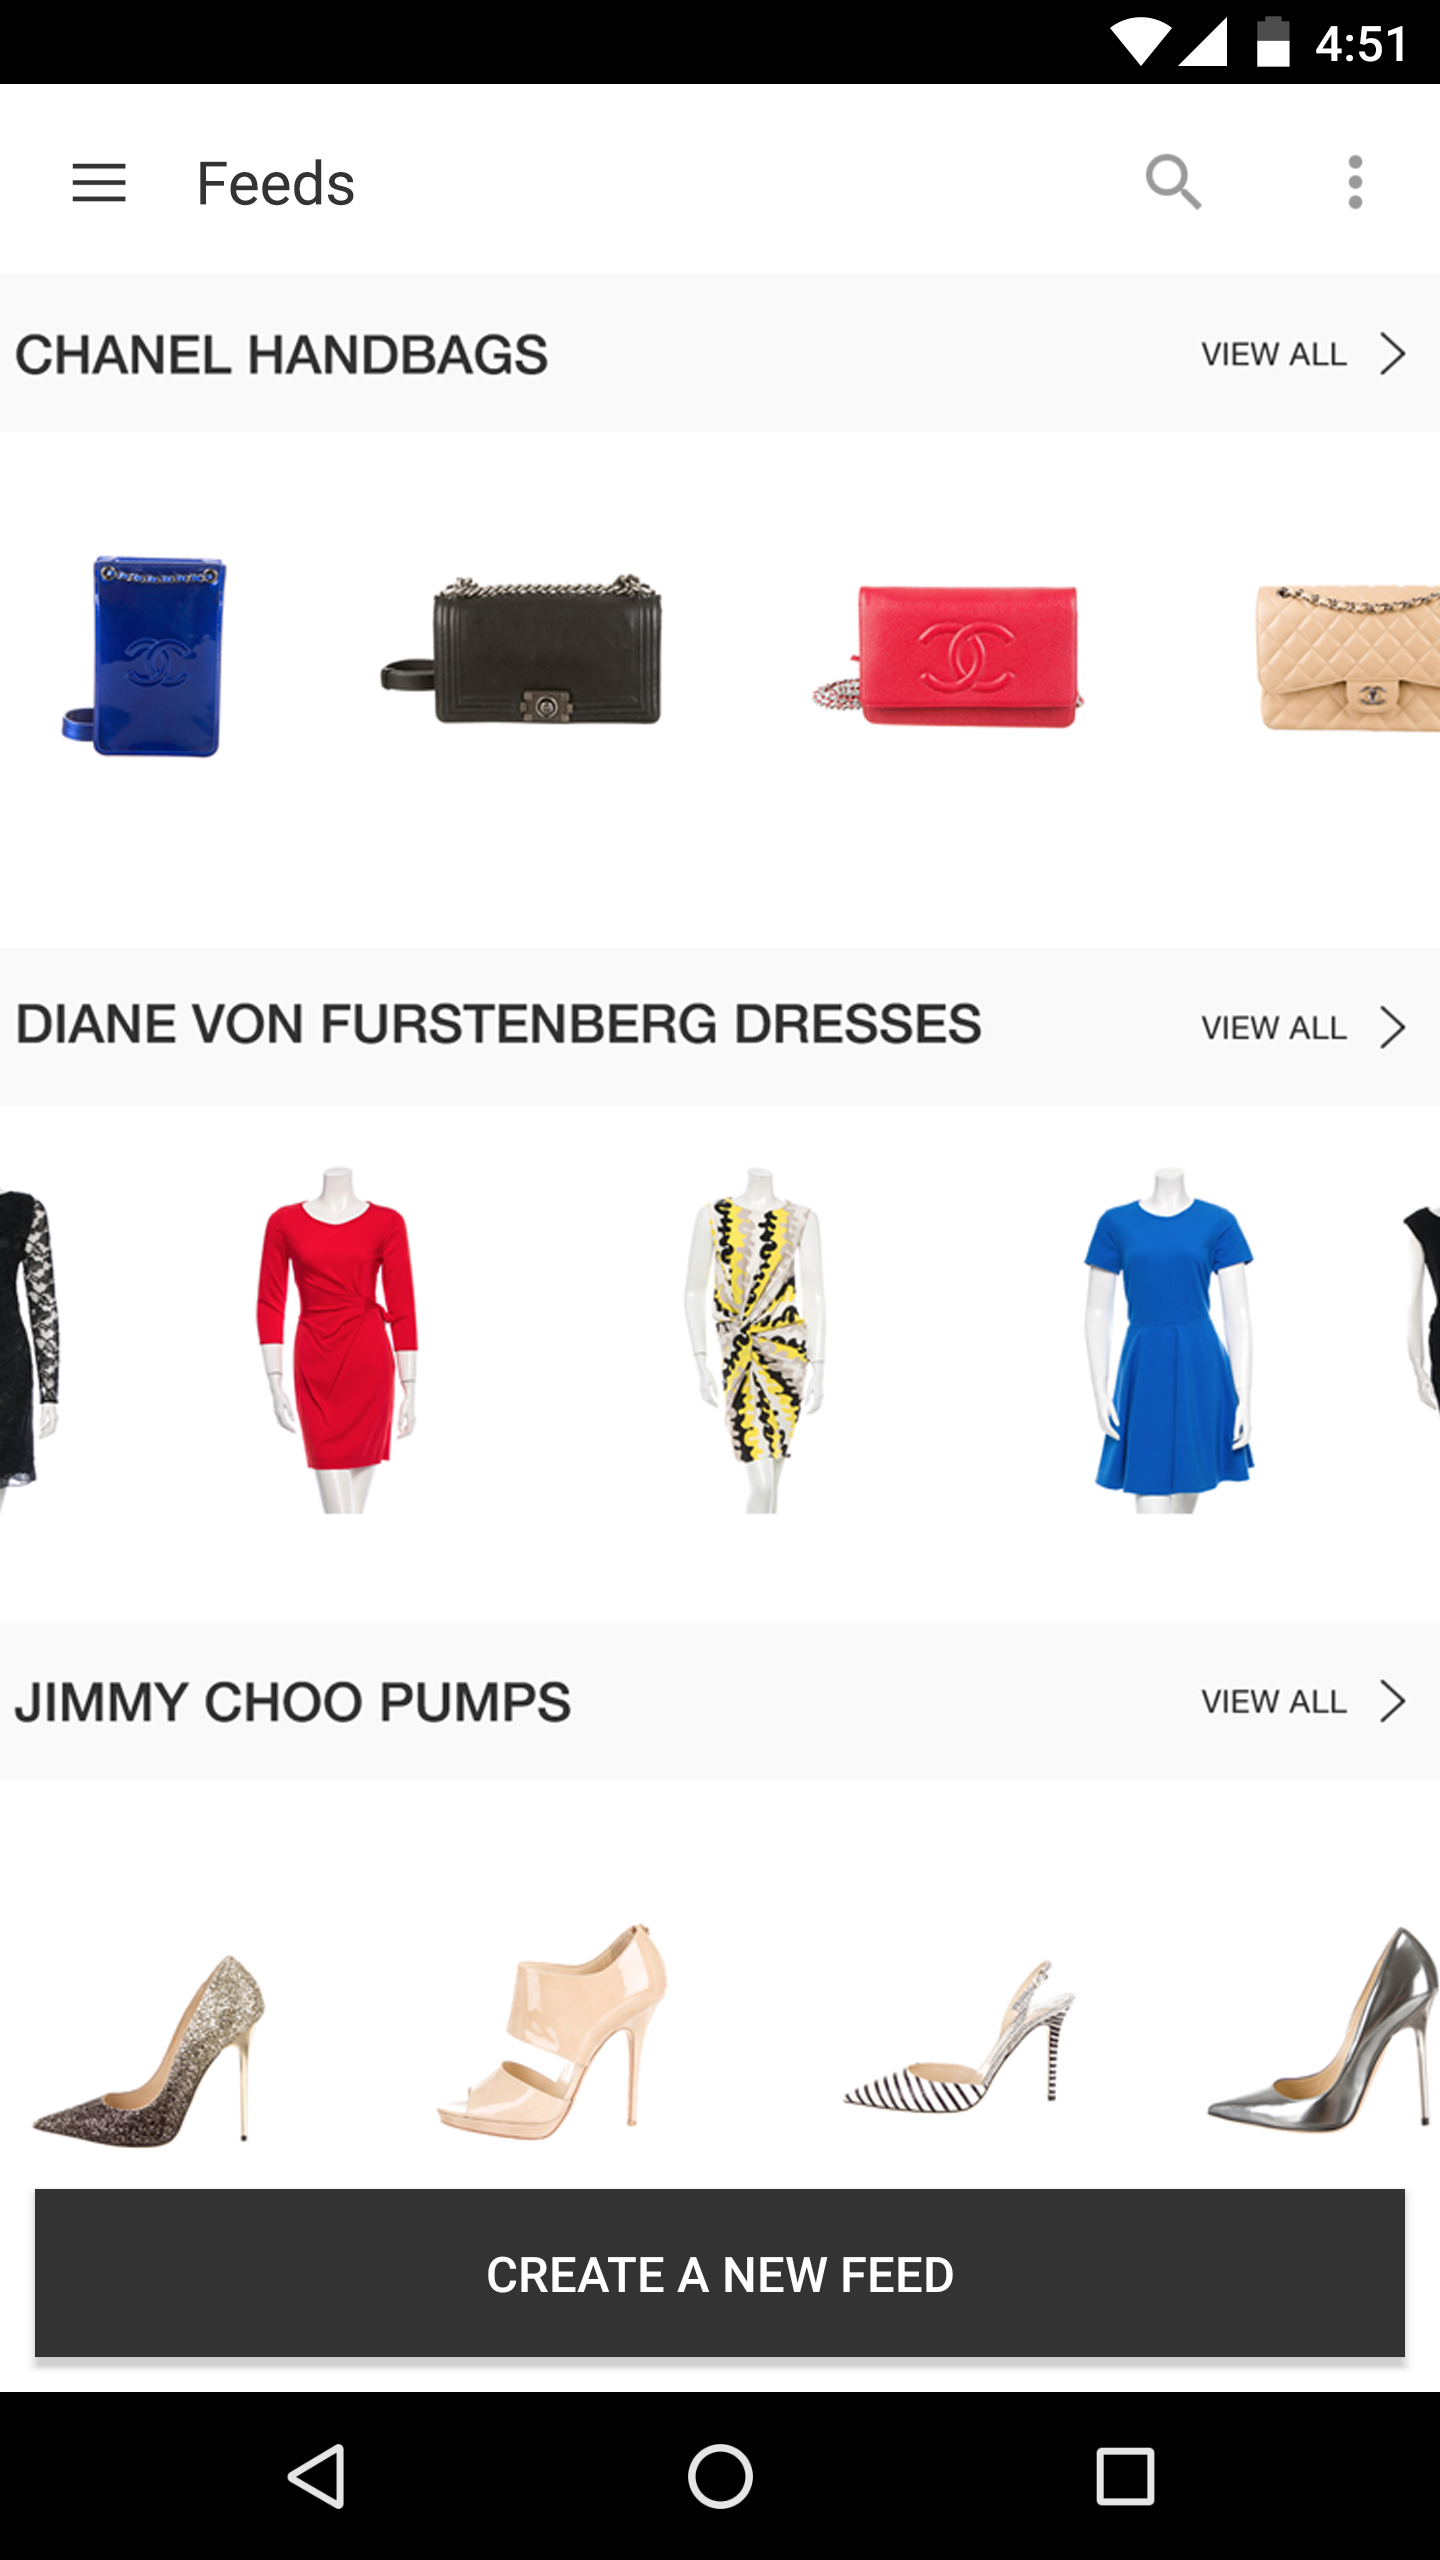Select the striped slingback pump

click(959, 2036)
